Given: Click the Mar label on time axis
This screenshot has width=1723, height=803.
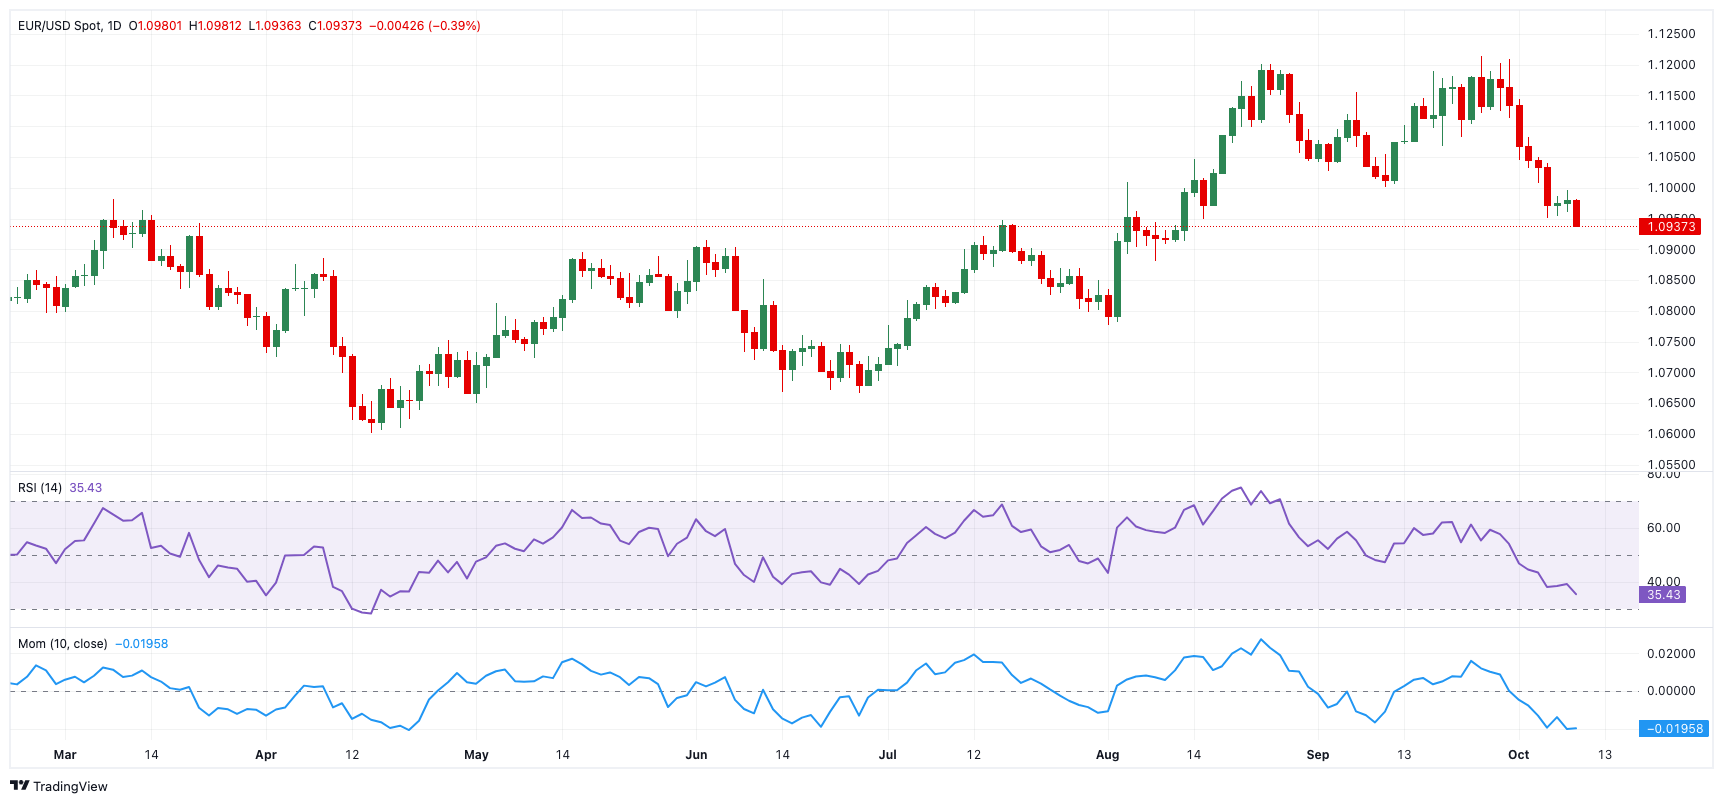Looking at the screenshot, I should coord(65,755).
